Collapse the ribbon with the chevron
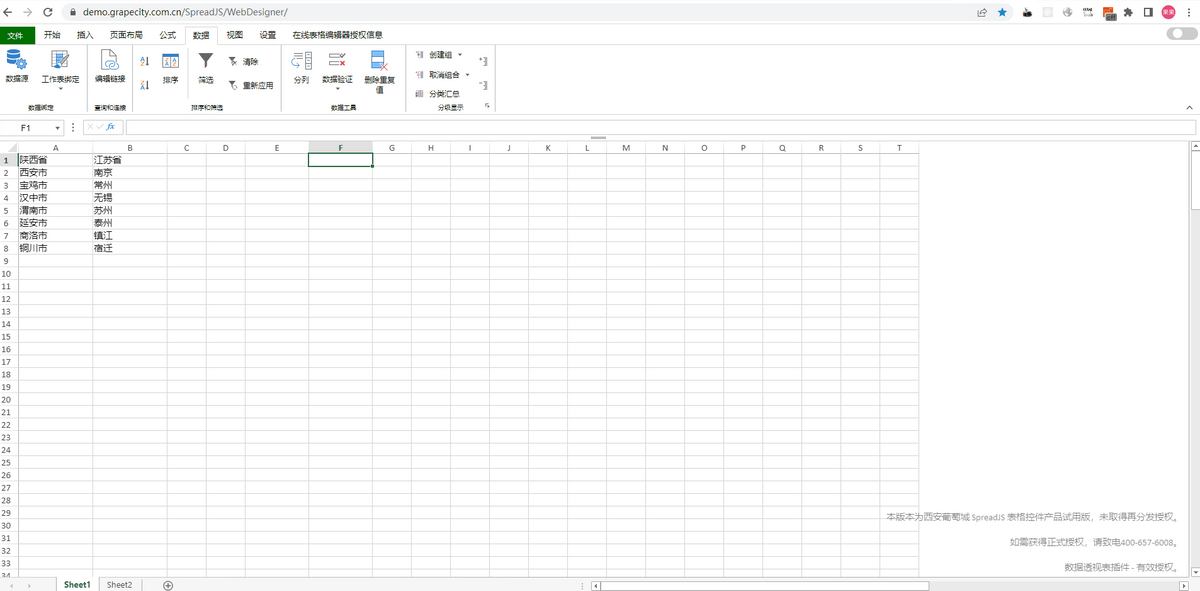This screenshot has height=591, width=1200. coord(1189,107)
